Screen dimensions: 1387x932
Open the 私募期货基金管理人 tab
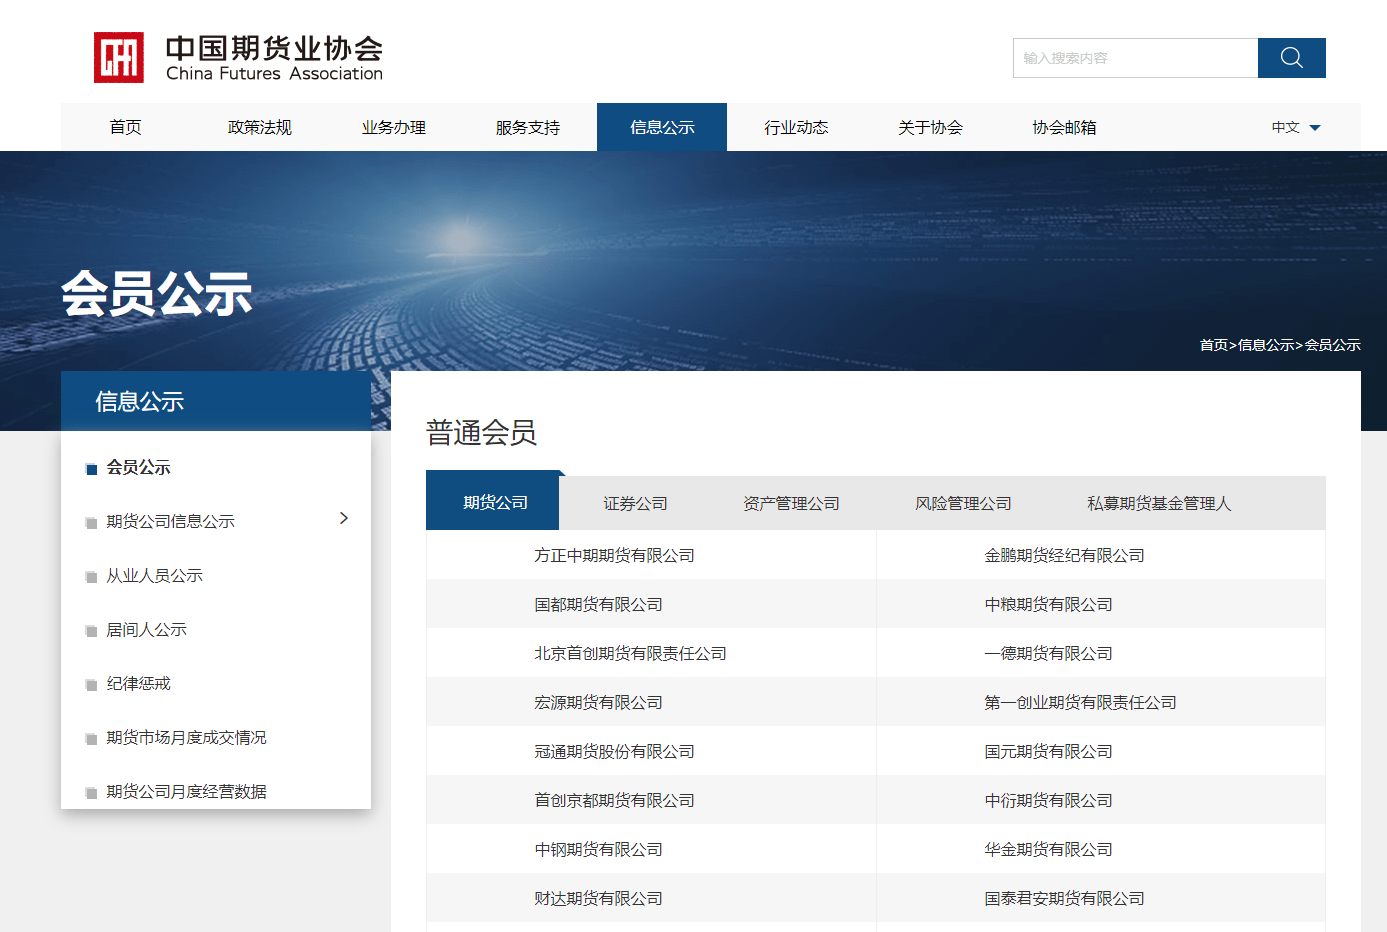[1158, 504]
